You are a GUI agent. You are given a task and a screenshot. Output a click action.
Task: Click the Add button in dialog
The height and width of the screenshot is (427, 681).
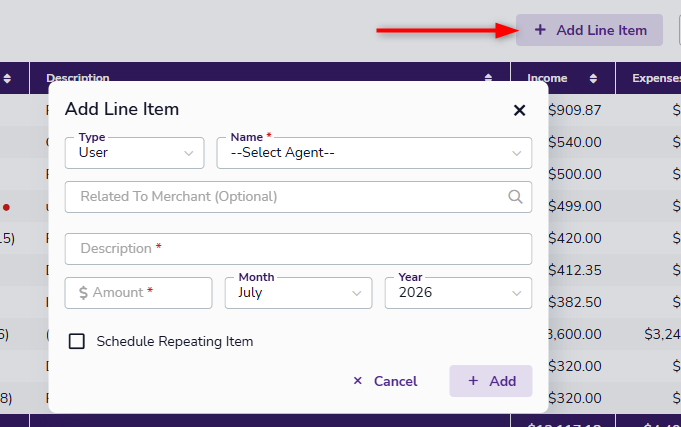491,381
